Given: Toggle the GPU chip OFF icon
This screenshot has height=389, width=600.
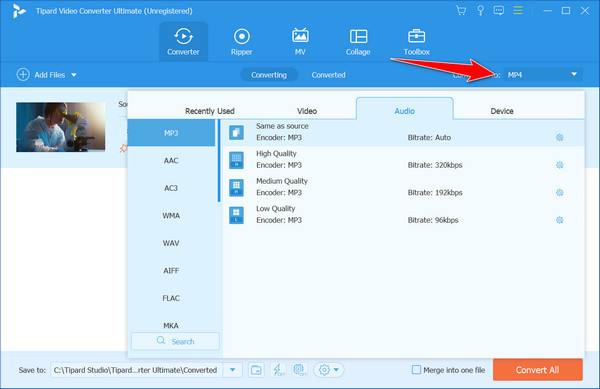Looking at the screenshot, I should coord(300,370).
